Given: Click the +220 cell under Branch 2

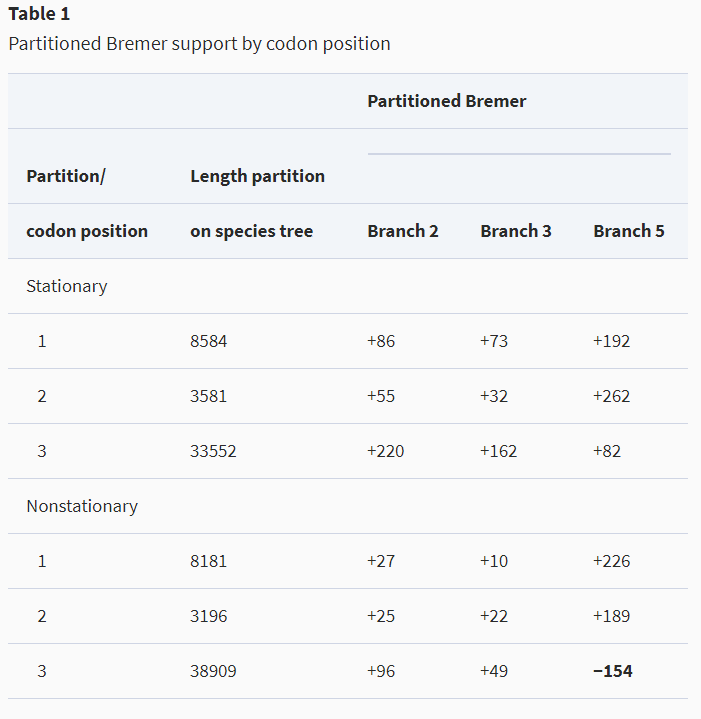Looking at the screenshot, I should tap(385, 451).
